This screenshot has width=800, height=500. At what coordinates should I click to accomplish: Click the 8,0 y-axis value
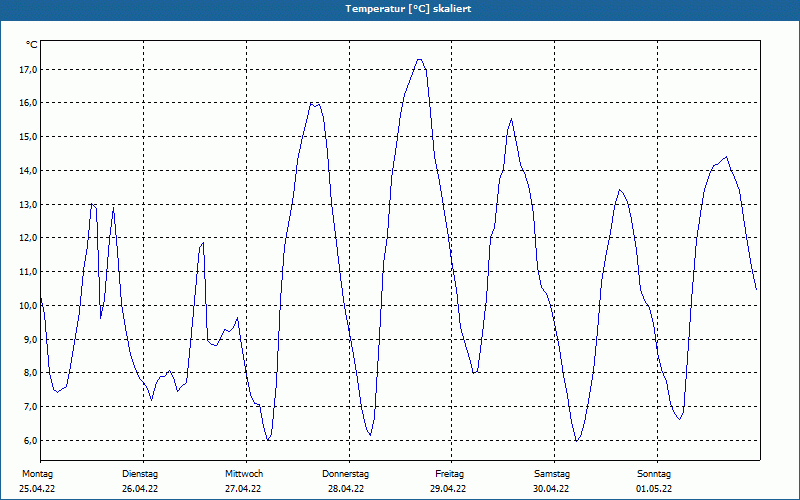click(30, 372)
